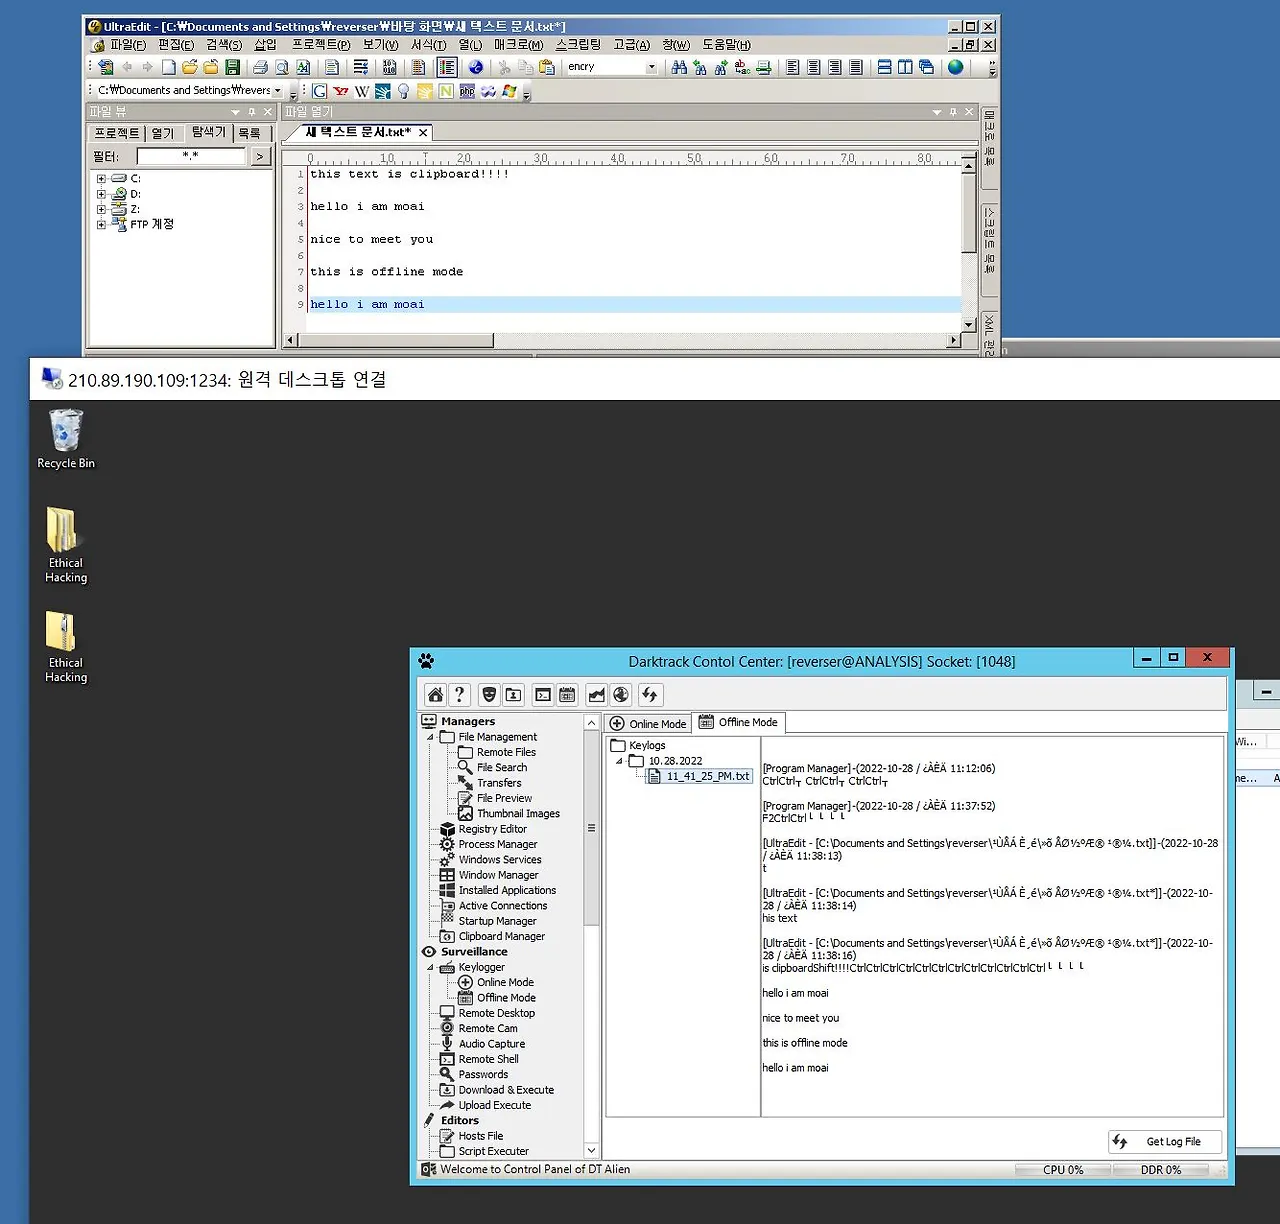The image size is (1280, 1224).
Task: Click line 'this is offline mode' in UltraEdit
Action: [387, 272]
